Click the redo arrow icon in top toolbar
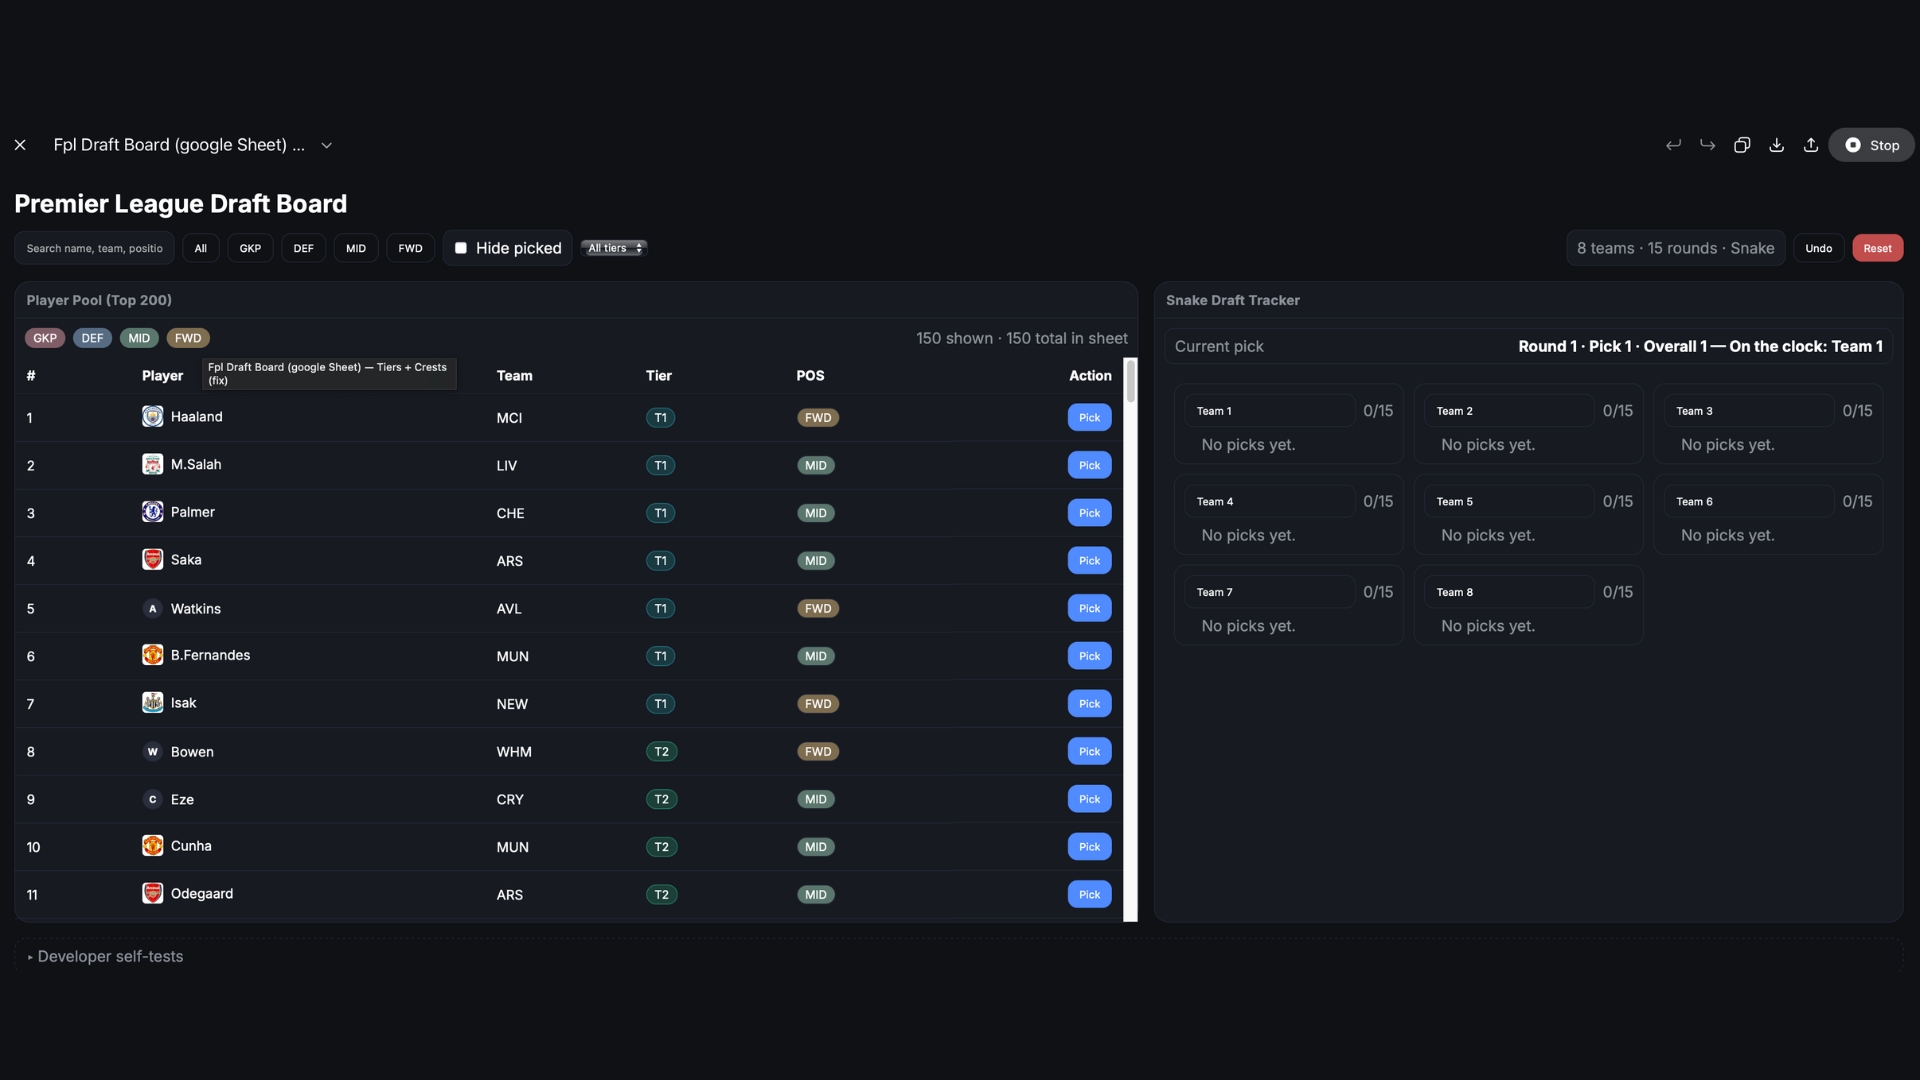 (1707, 145)
